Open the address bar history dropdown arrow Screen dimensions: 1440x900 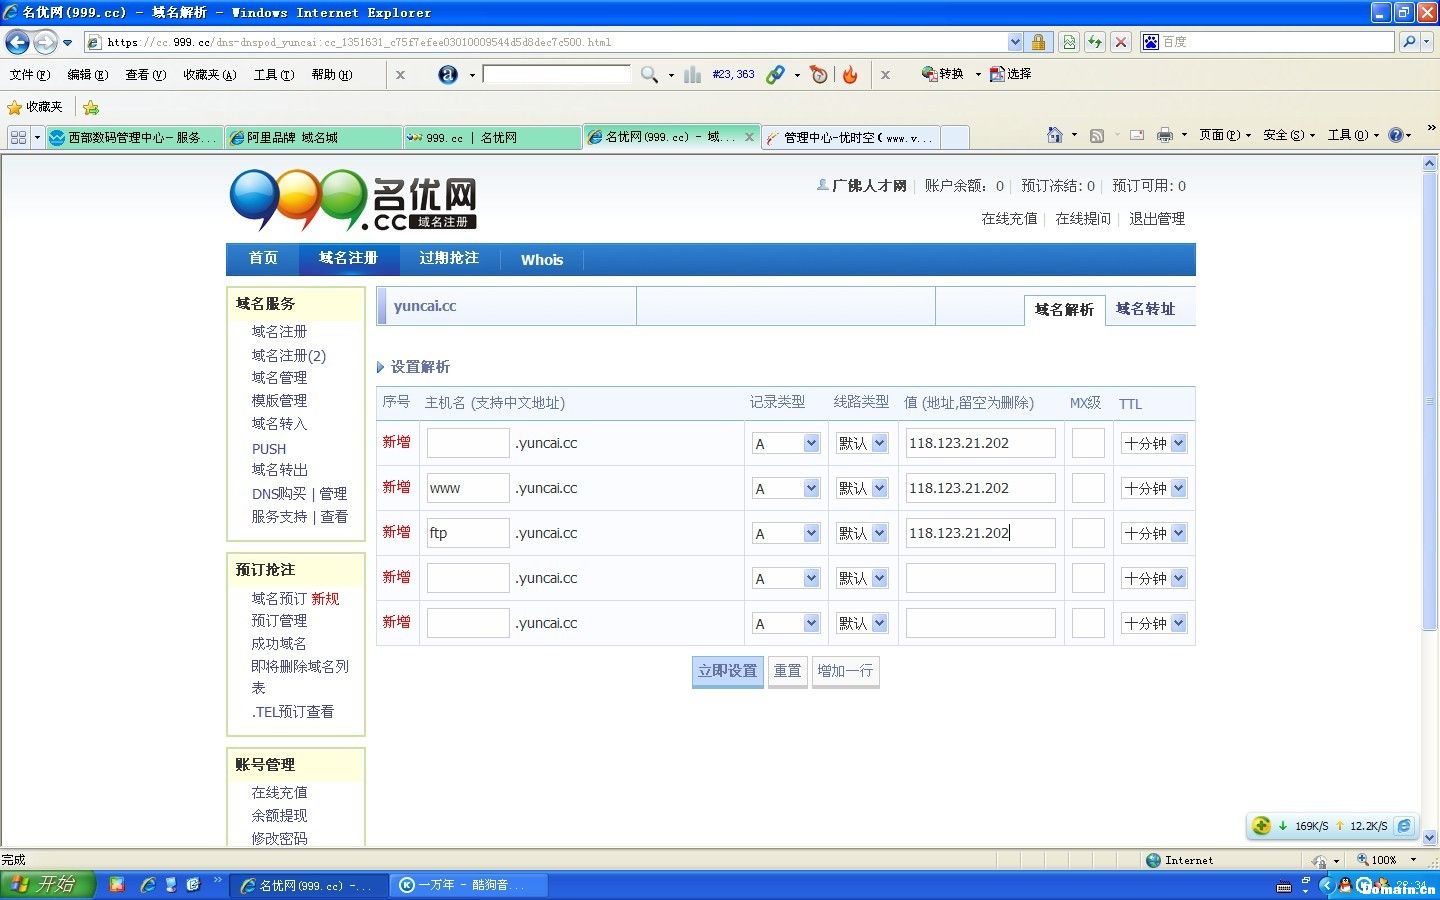coord(1015,42)
